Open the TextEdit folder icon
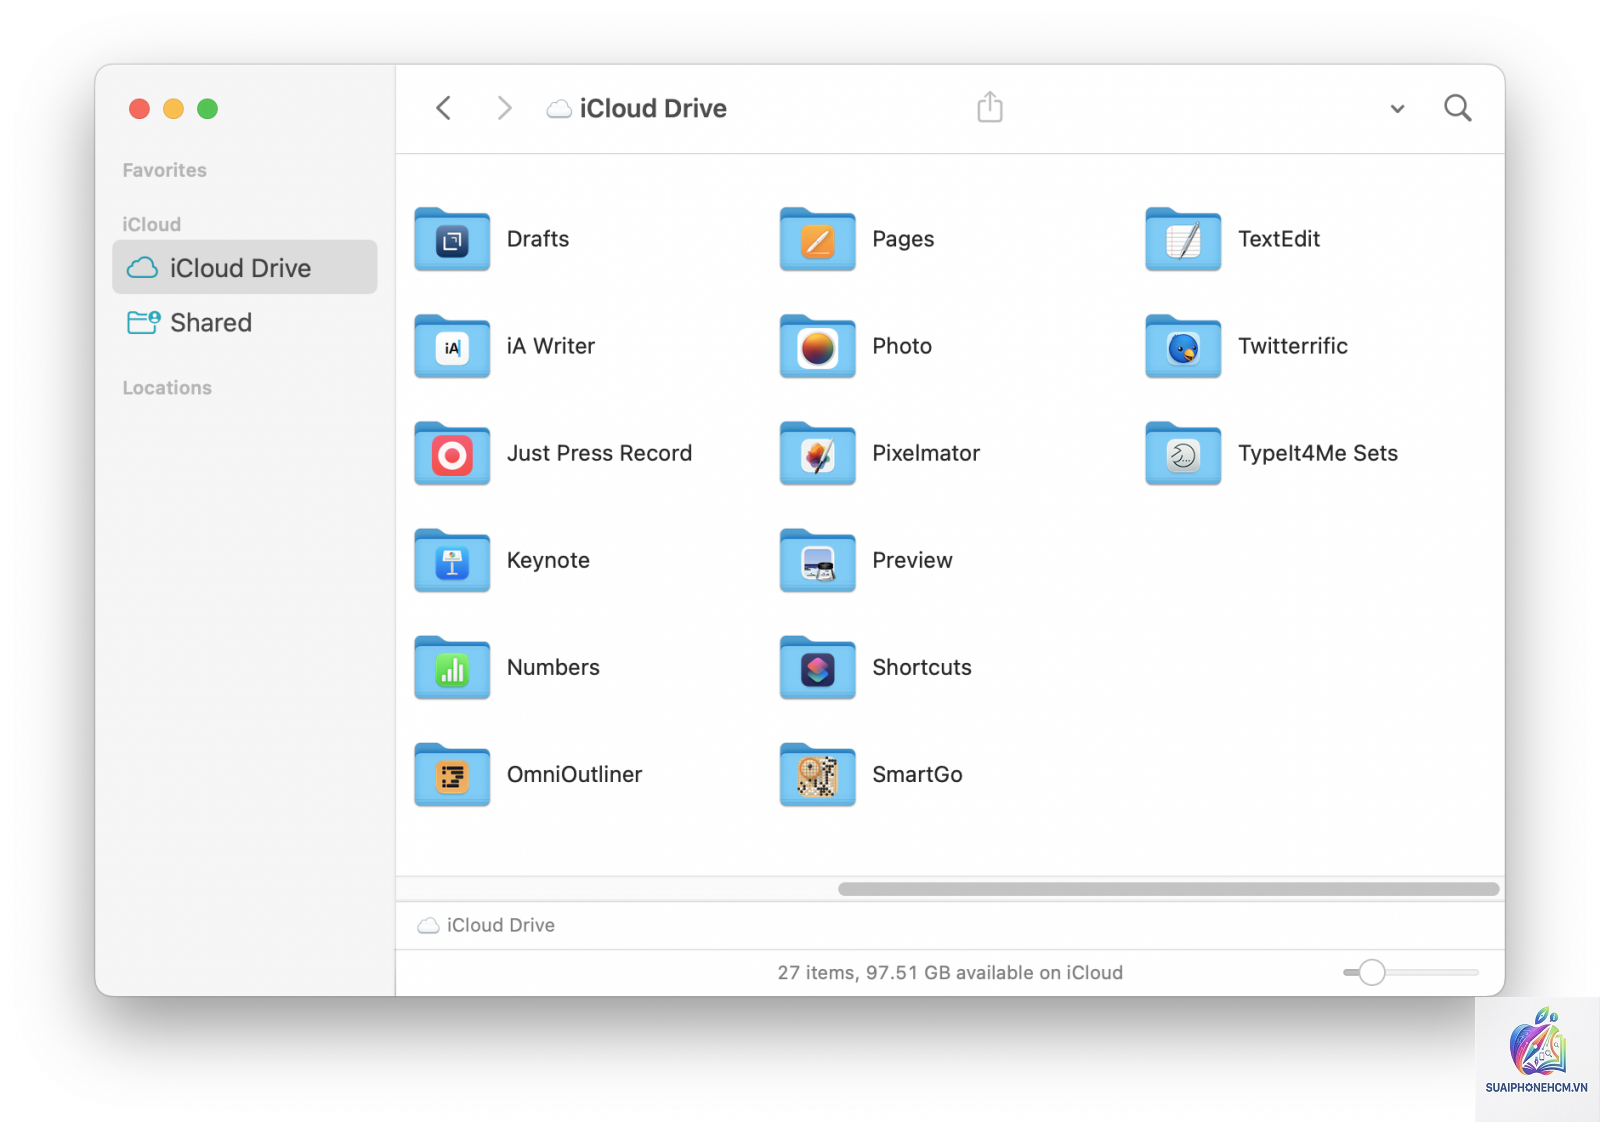Viewport: 1600px width, 1122px height. [1183, 240]
